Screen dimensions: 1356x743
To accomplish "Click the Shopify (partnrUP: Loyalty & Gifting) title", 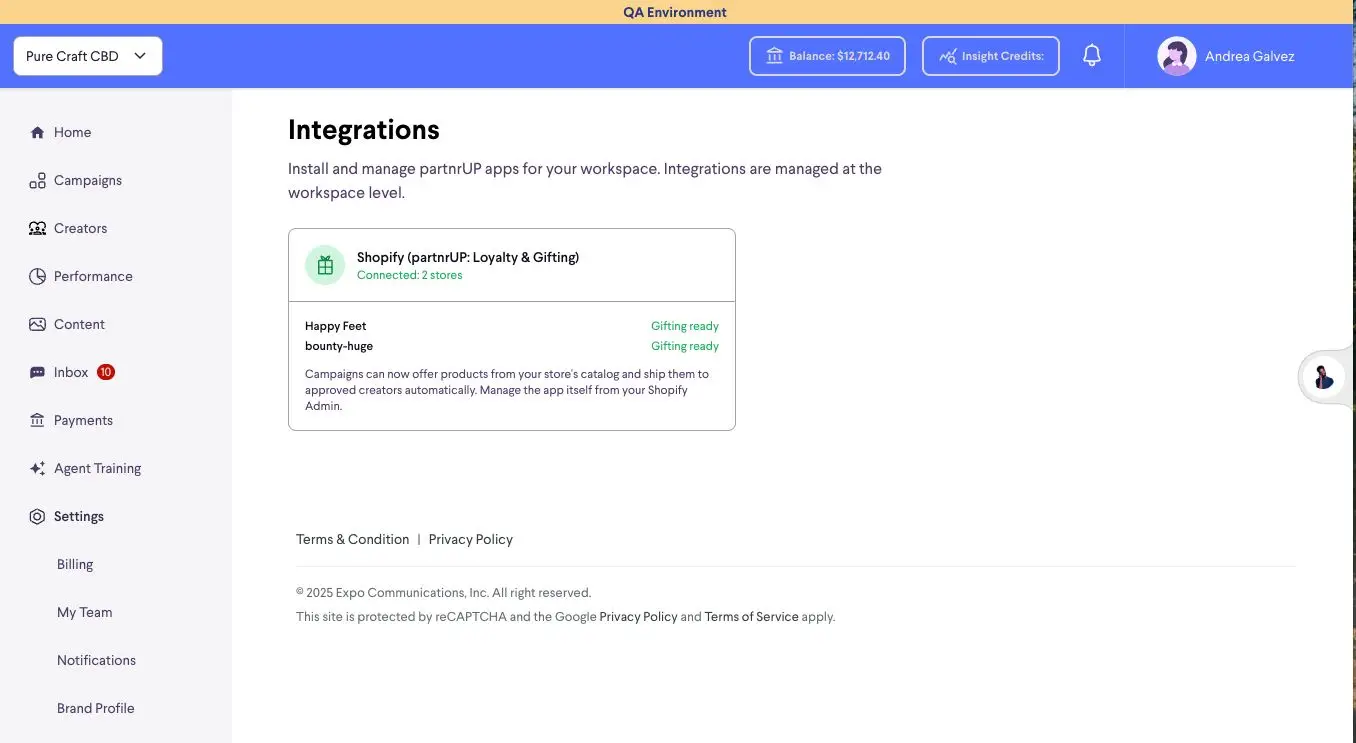I will pos(468,257).
